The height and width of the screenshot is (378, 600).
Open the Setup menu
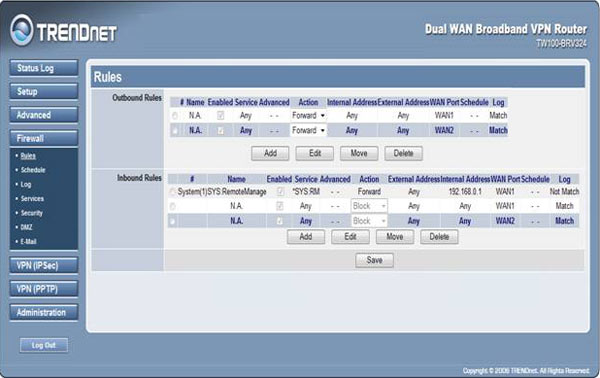pos(44,91)
